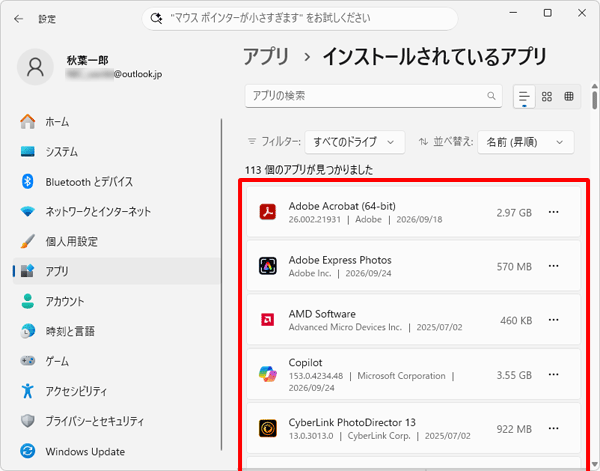This screenshot has width=600, height=471.
Task: Open Gaming settings
Action: point(117,361)
